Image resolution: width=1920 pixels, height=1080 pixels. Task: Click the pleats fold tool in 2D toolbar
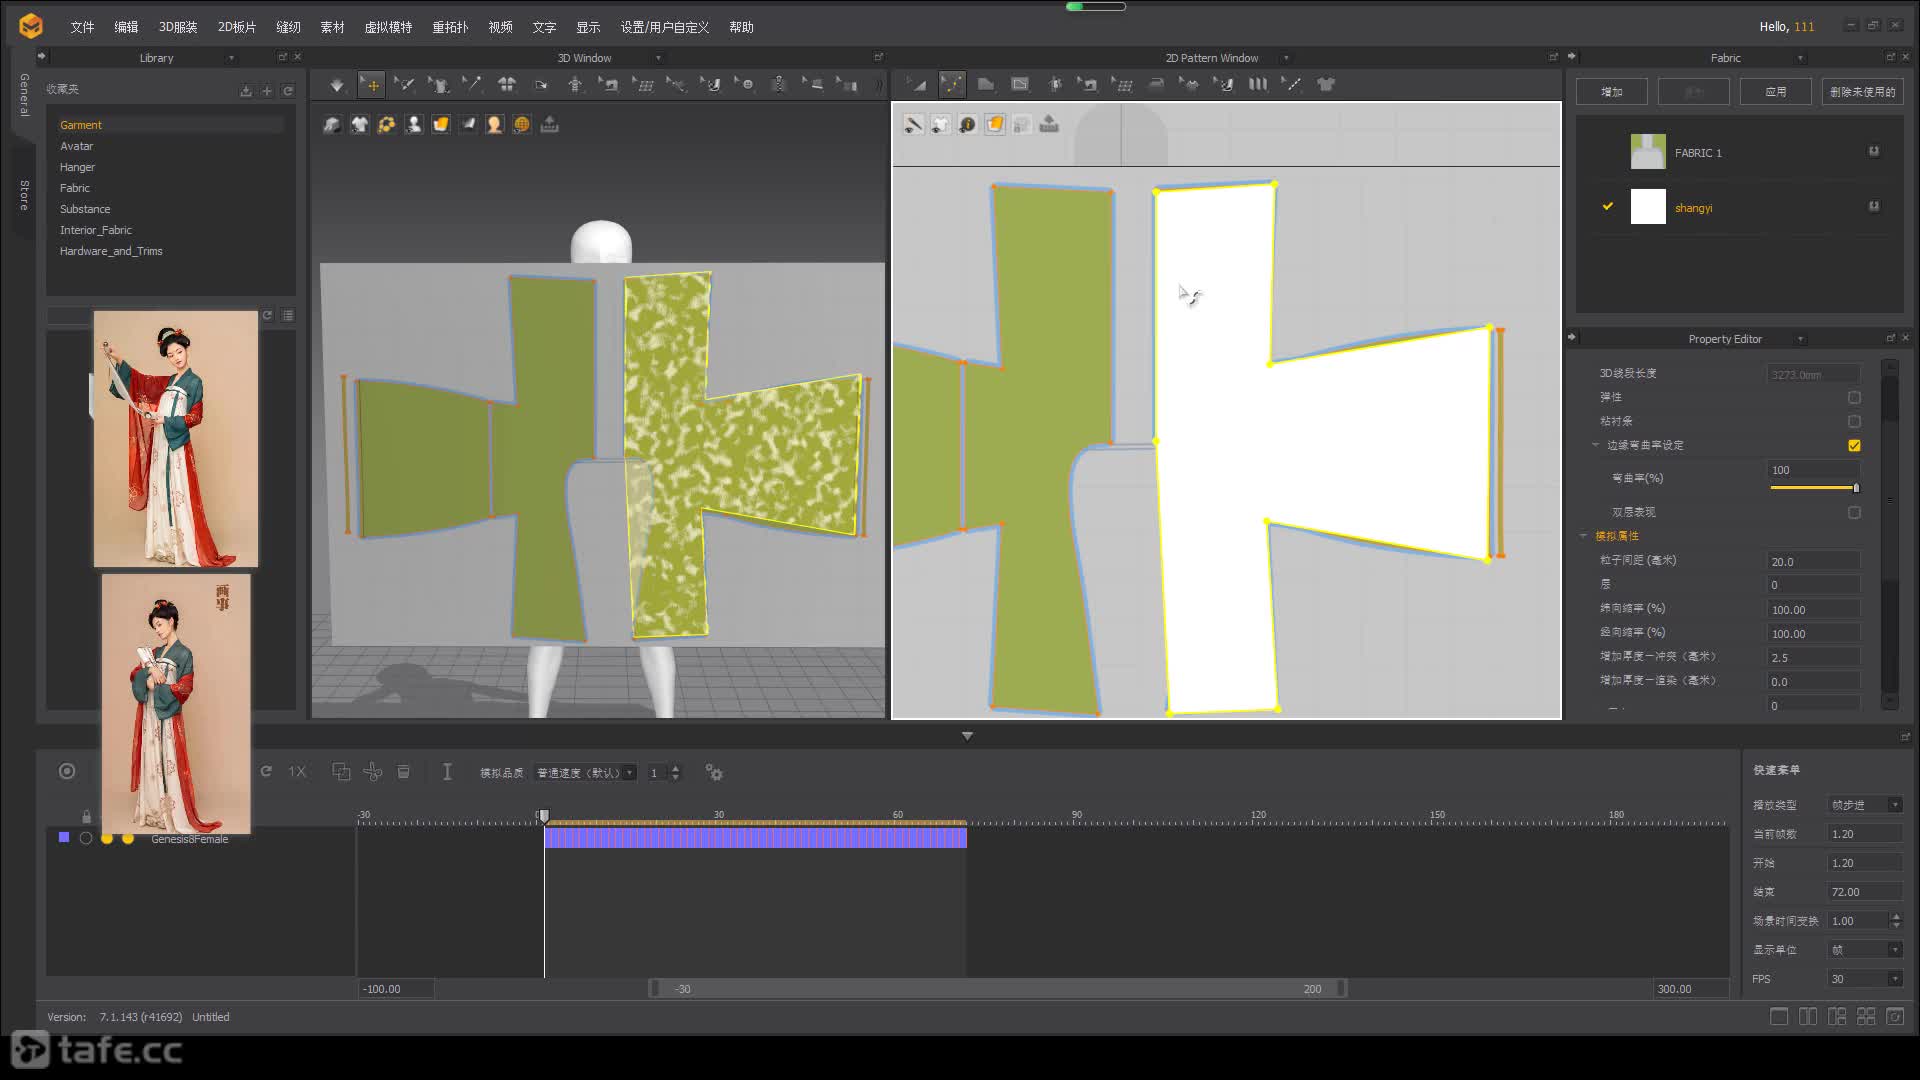click(x=1258, y=85)
